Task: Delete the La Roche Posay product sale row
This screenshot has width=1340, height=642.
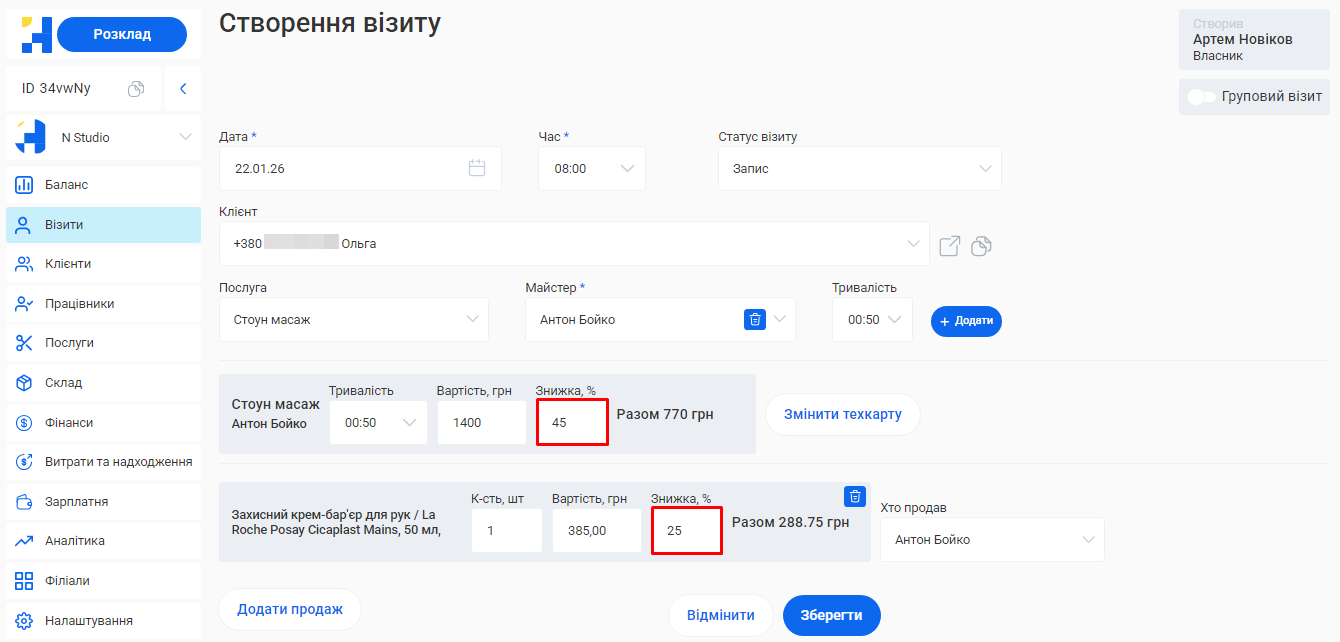Action: click(x=855, y=496)
